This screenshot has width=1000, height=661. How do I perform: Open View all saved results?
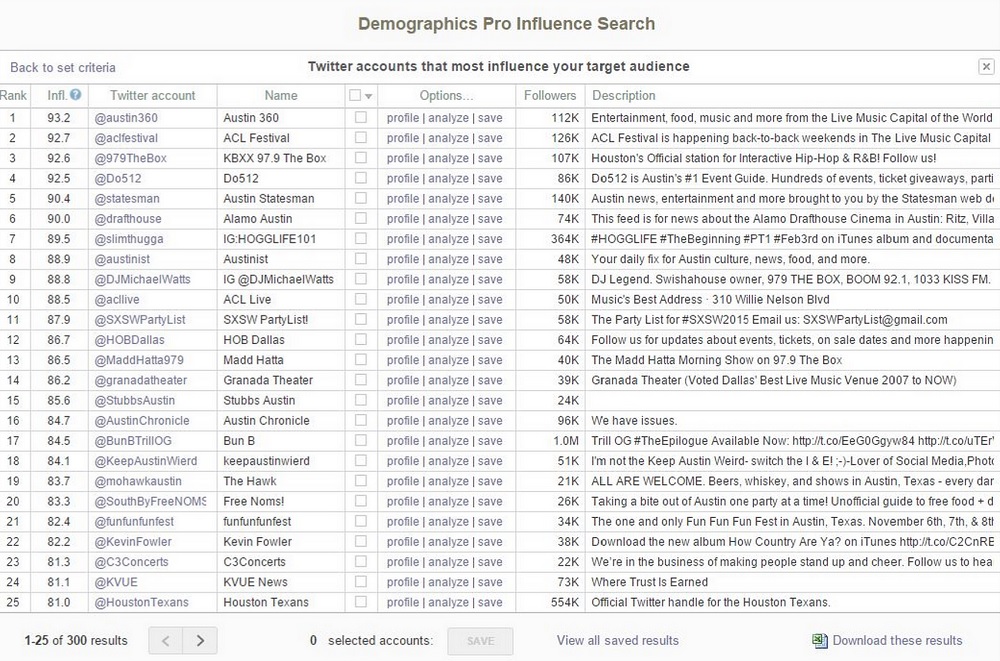pos(617,641)
